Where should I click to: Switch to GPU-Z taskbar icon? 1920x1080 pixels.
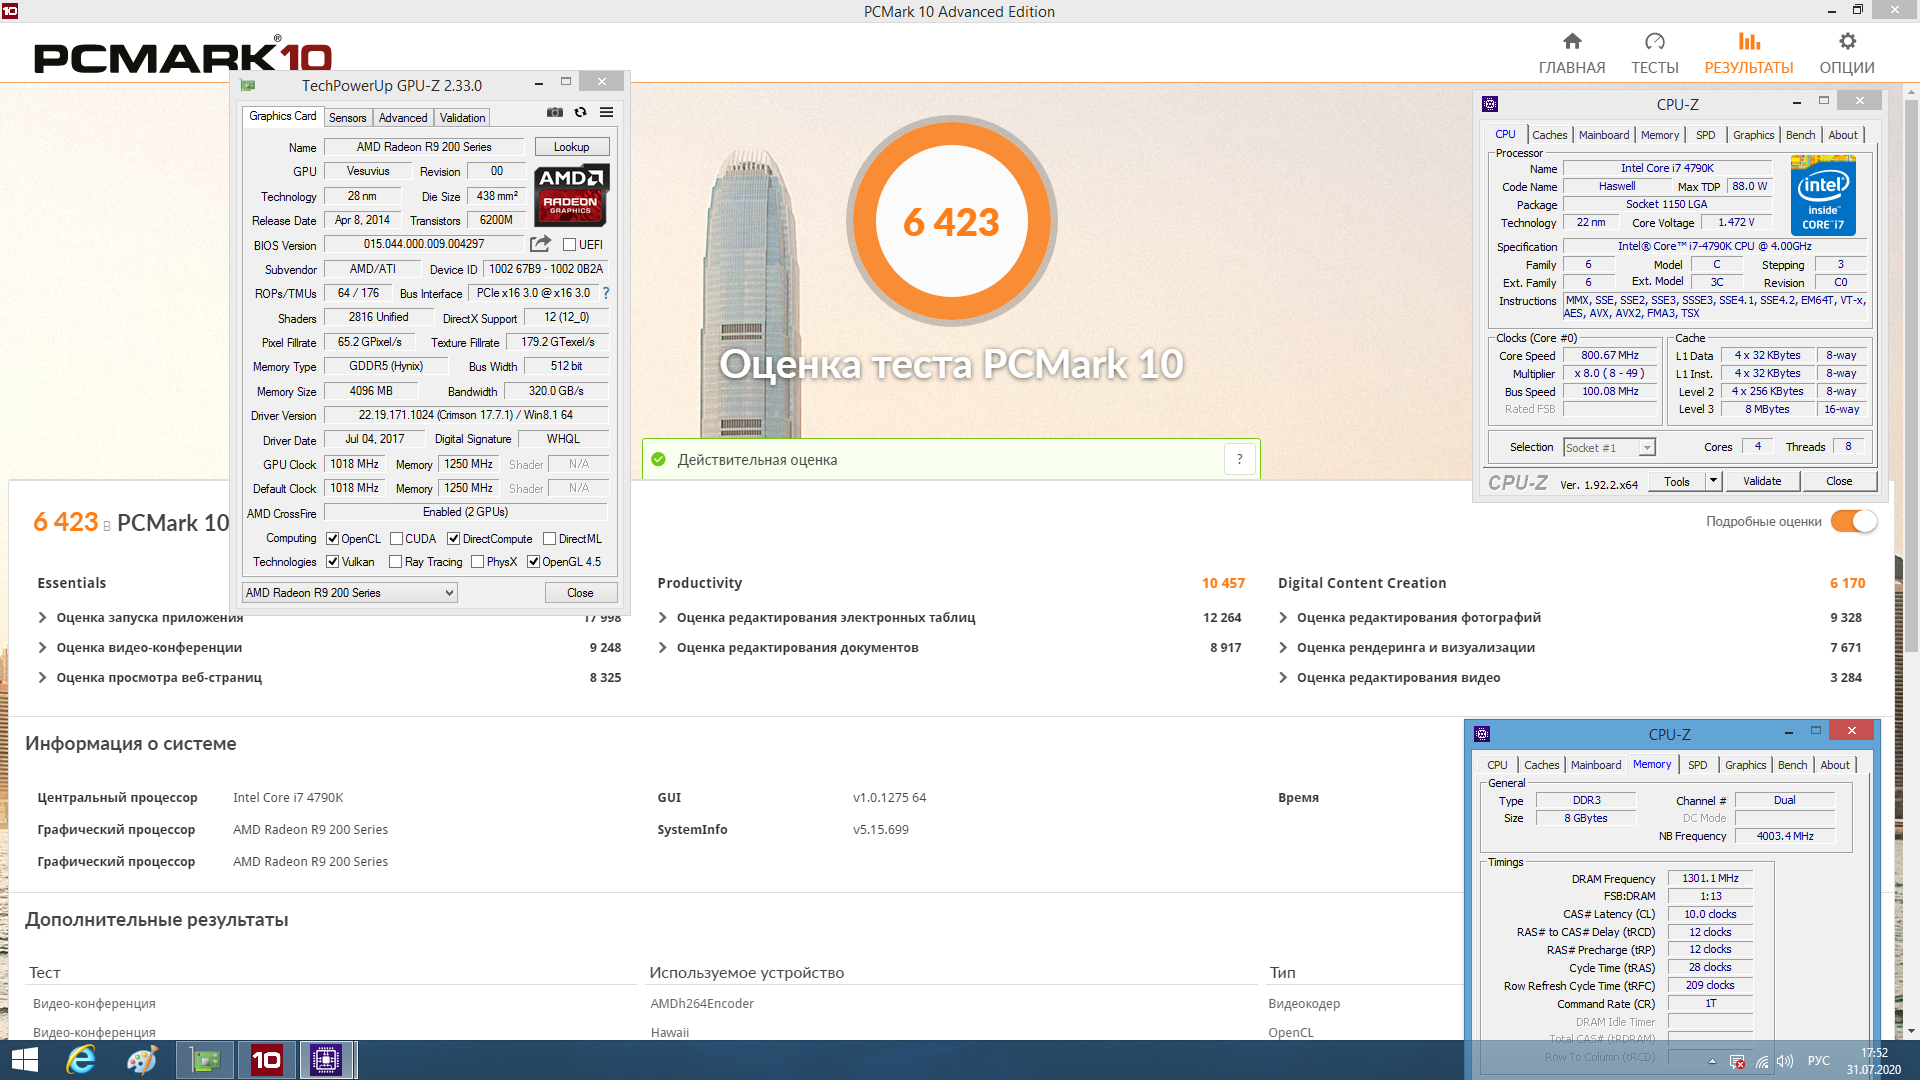pos(205,1060)
